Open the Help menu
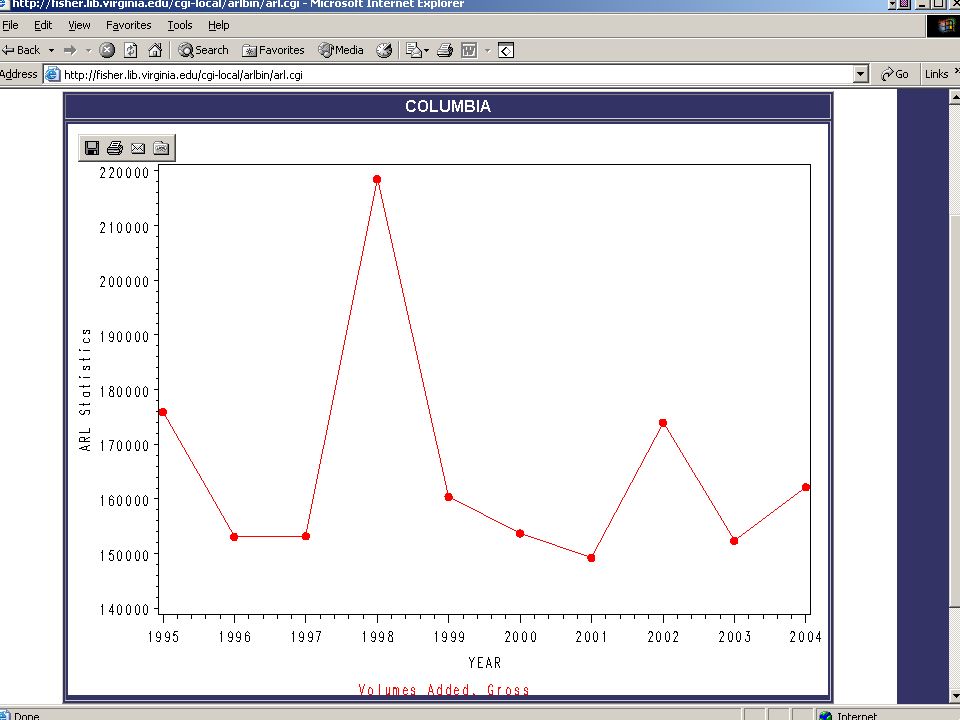 point(219,25)
